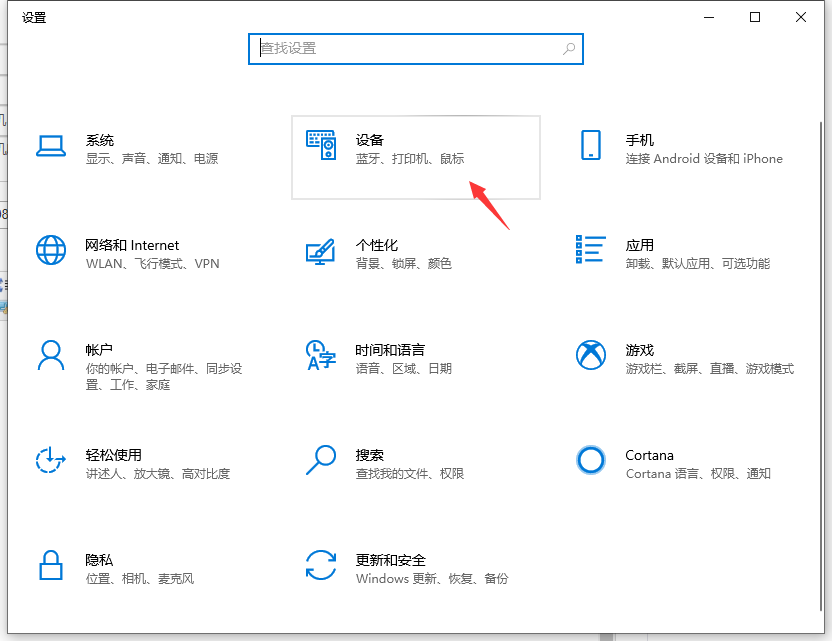This screenshot has height=641, width=832.
Task: Open the 网络和 Internet settings label
Action: point(132,245)
